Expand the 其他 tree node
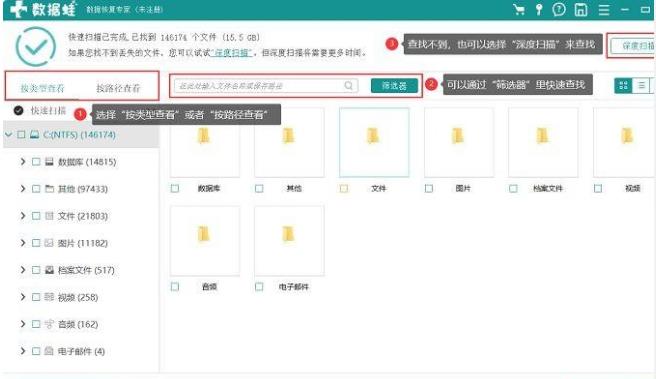Viewport: 656px width, 379px height. coord(23,189)
